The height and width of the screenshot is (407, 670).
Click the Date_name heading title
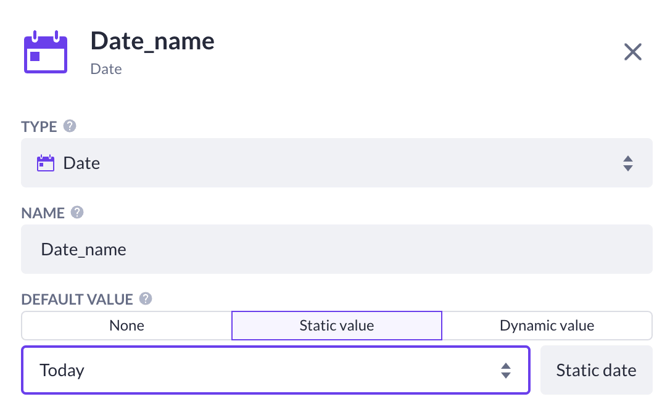click(x=152, y=41)
